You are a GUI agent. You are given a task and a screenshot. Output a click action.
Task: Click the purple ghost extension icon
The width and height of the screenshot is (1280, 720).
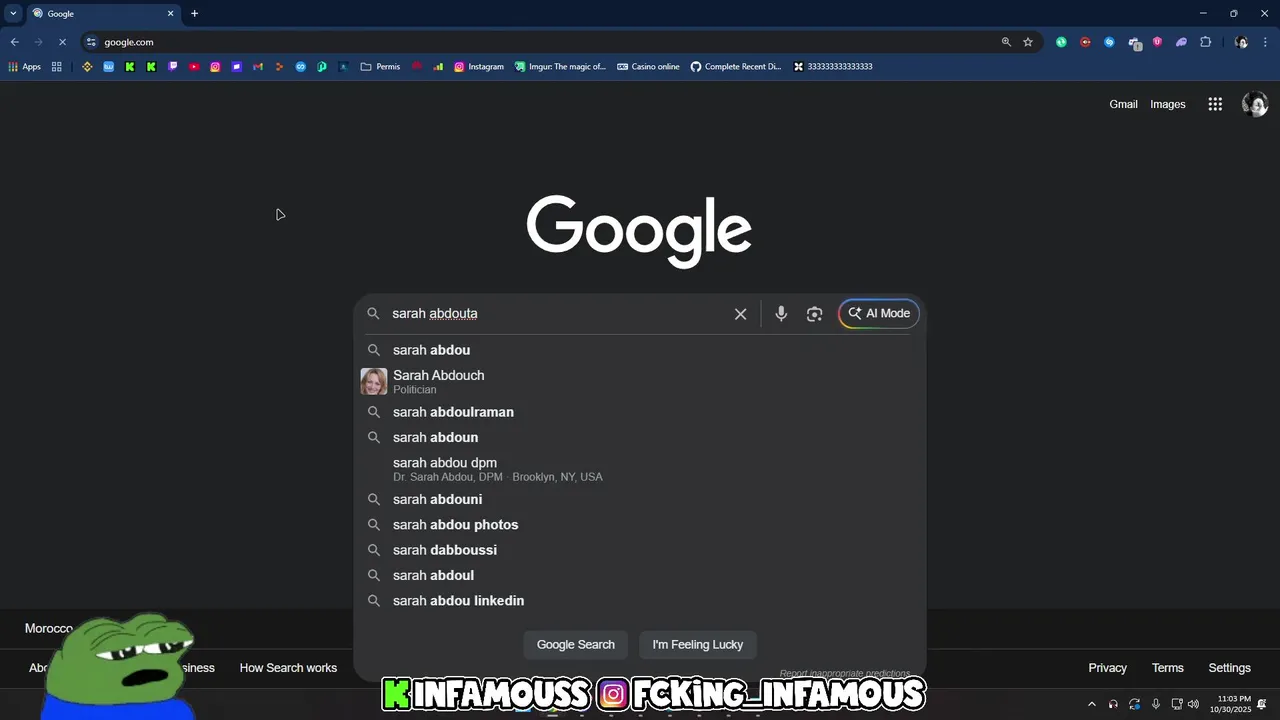(1181, 42)
